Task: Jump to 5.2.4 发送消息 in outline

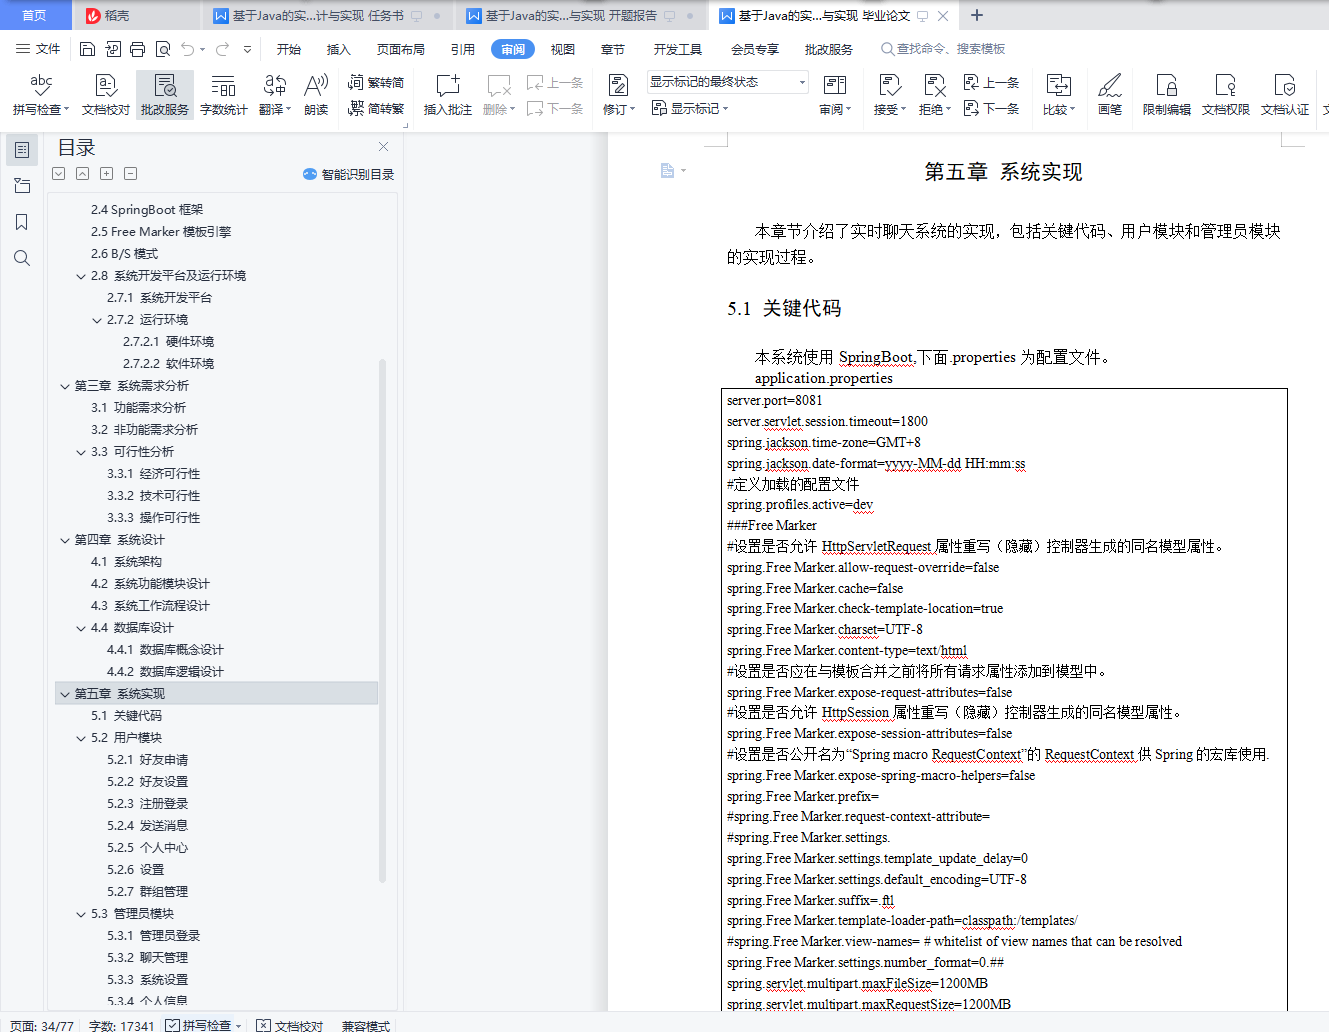Action: [147, 826]
